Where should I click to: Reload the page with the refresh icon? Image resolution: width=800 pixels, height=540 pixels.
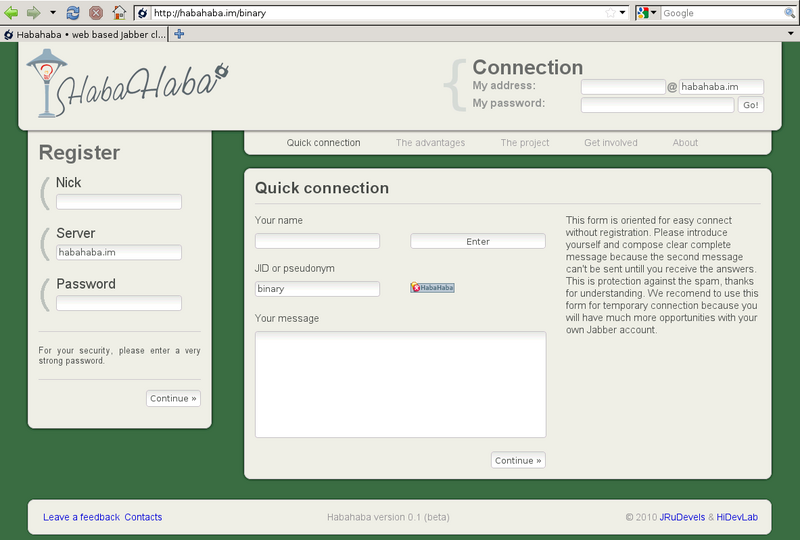point(73,13)
